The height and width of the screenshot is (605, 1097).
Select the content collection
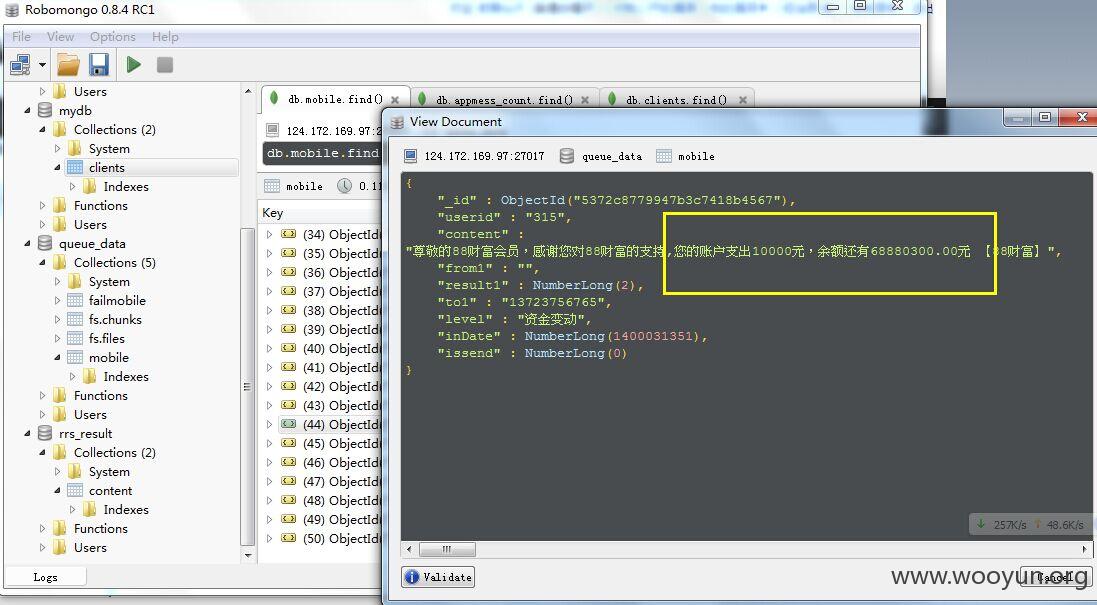click(110, 491)
